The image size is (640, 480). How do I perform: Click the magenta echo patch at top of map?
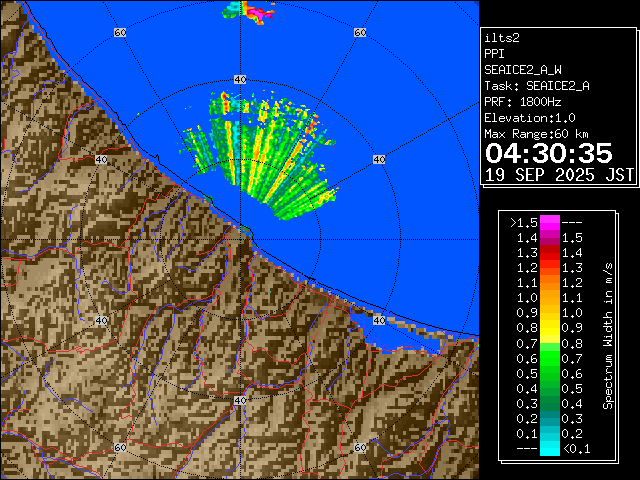point(261,13)
